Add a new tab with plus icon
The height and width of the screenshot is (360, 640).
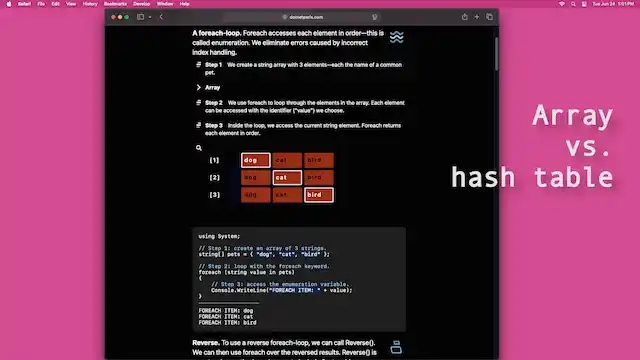pos(476,17)
